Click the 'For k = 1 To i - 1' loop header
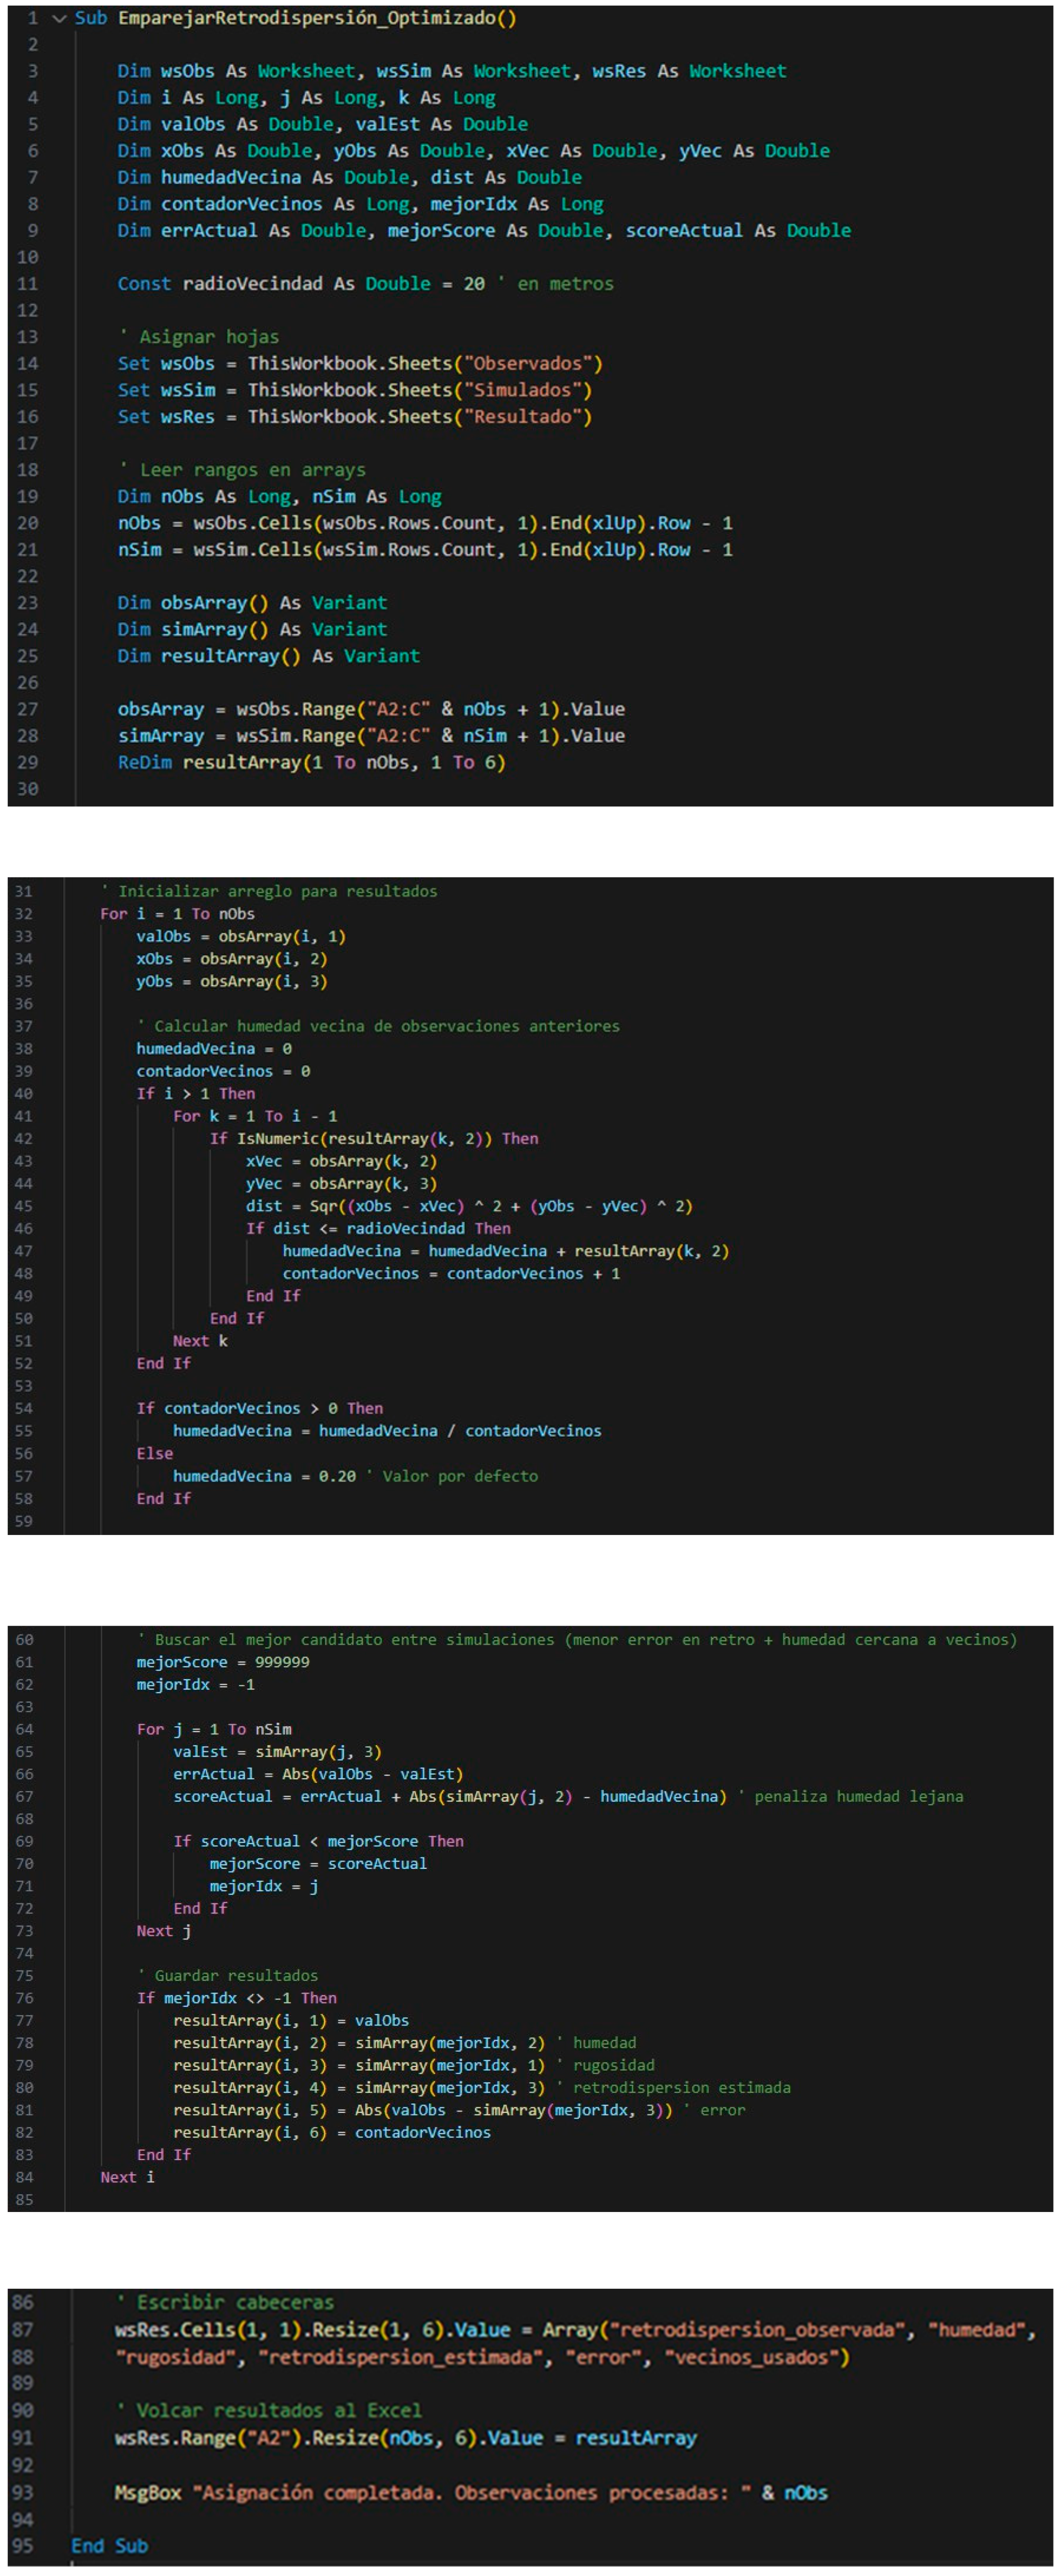The width and height of the screenshot is (1061, 2576). click(255, 1116)
